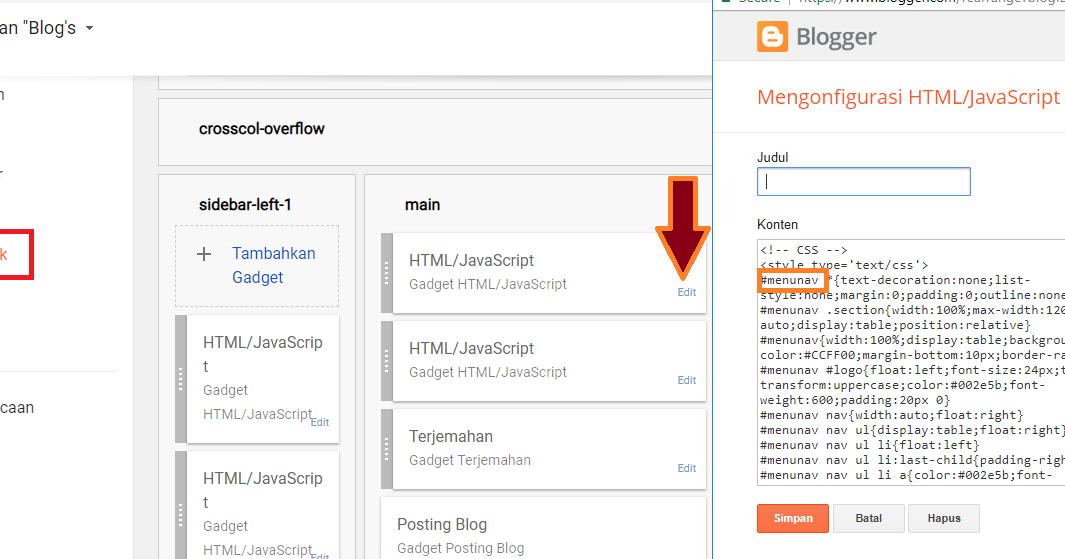Open the blog selector dropdown arrow
Viewport: 1065px width, 559px height.
89,29
